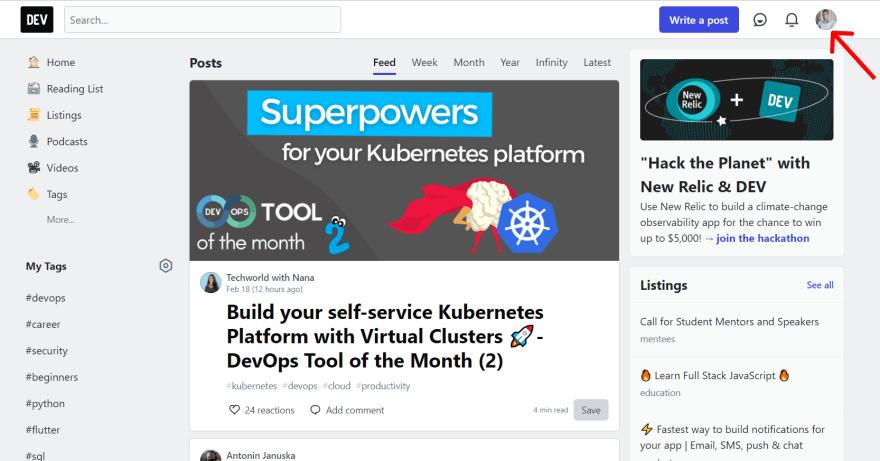Screen dimensions: 880x461
Task: Click the #cloud post tag
Action: coord(337,386)
